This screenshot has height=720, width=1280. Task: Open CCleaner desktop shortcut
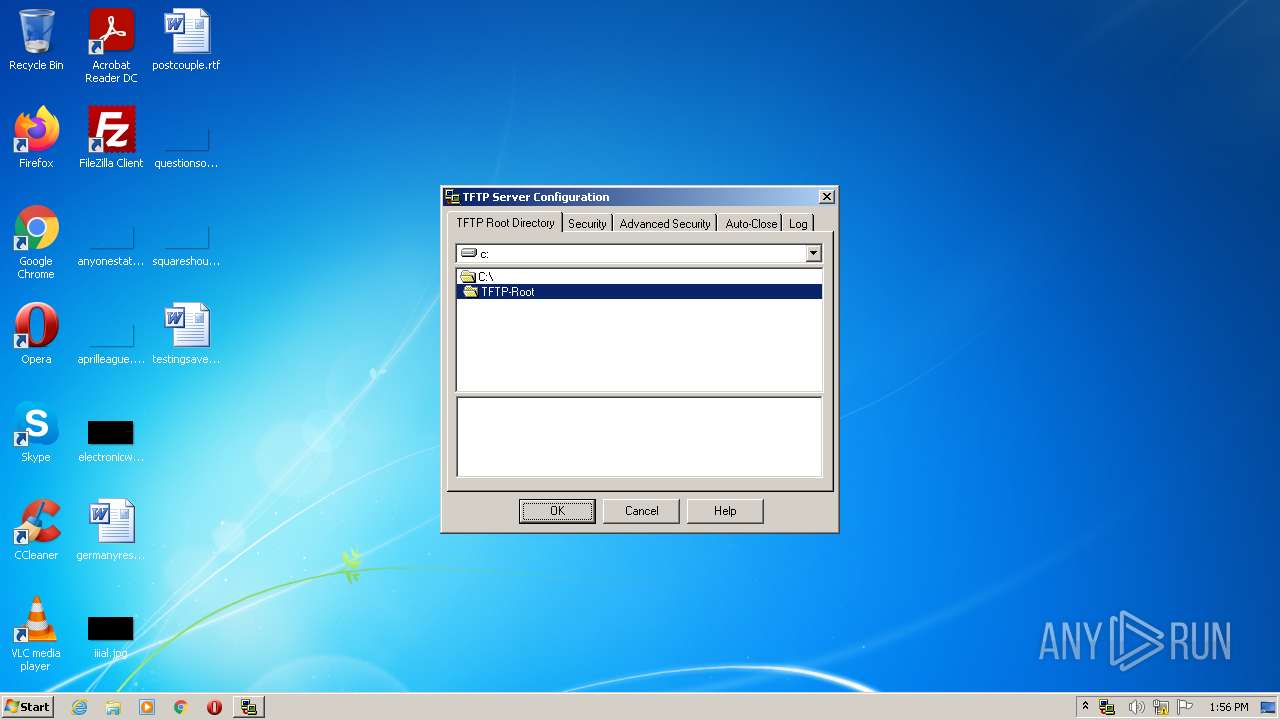(x=36, y=530)
